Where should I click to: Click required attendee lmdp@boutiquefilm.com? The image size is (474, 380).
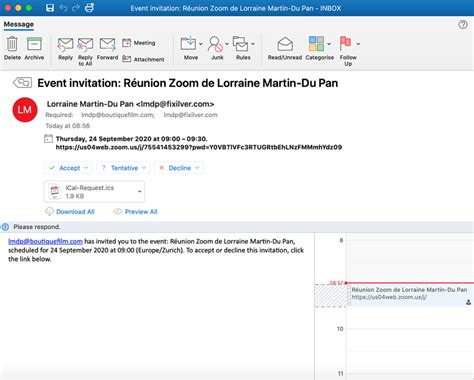click(118, 115)
